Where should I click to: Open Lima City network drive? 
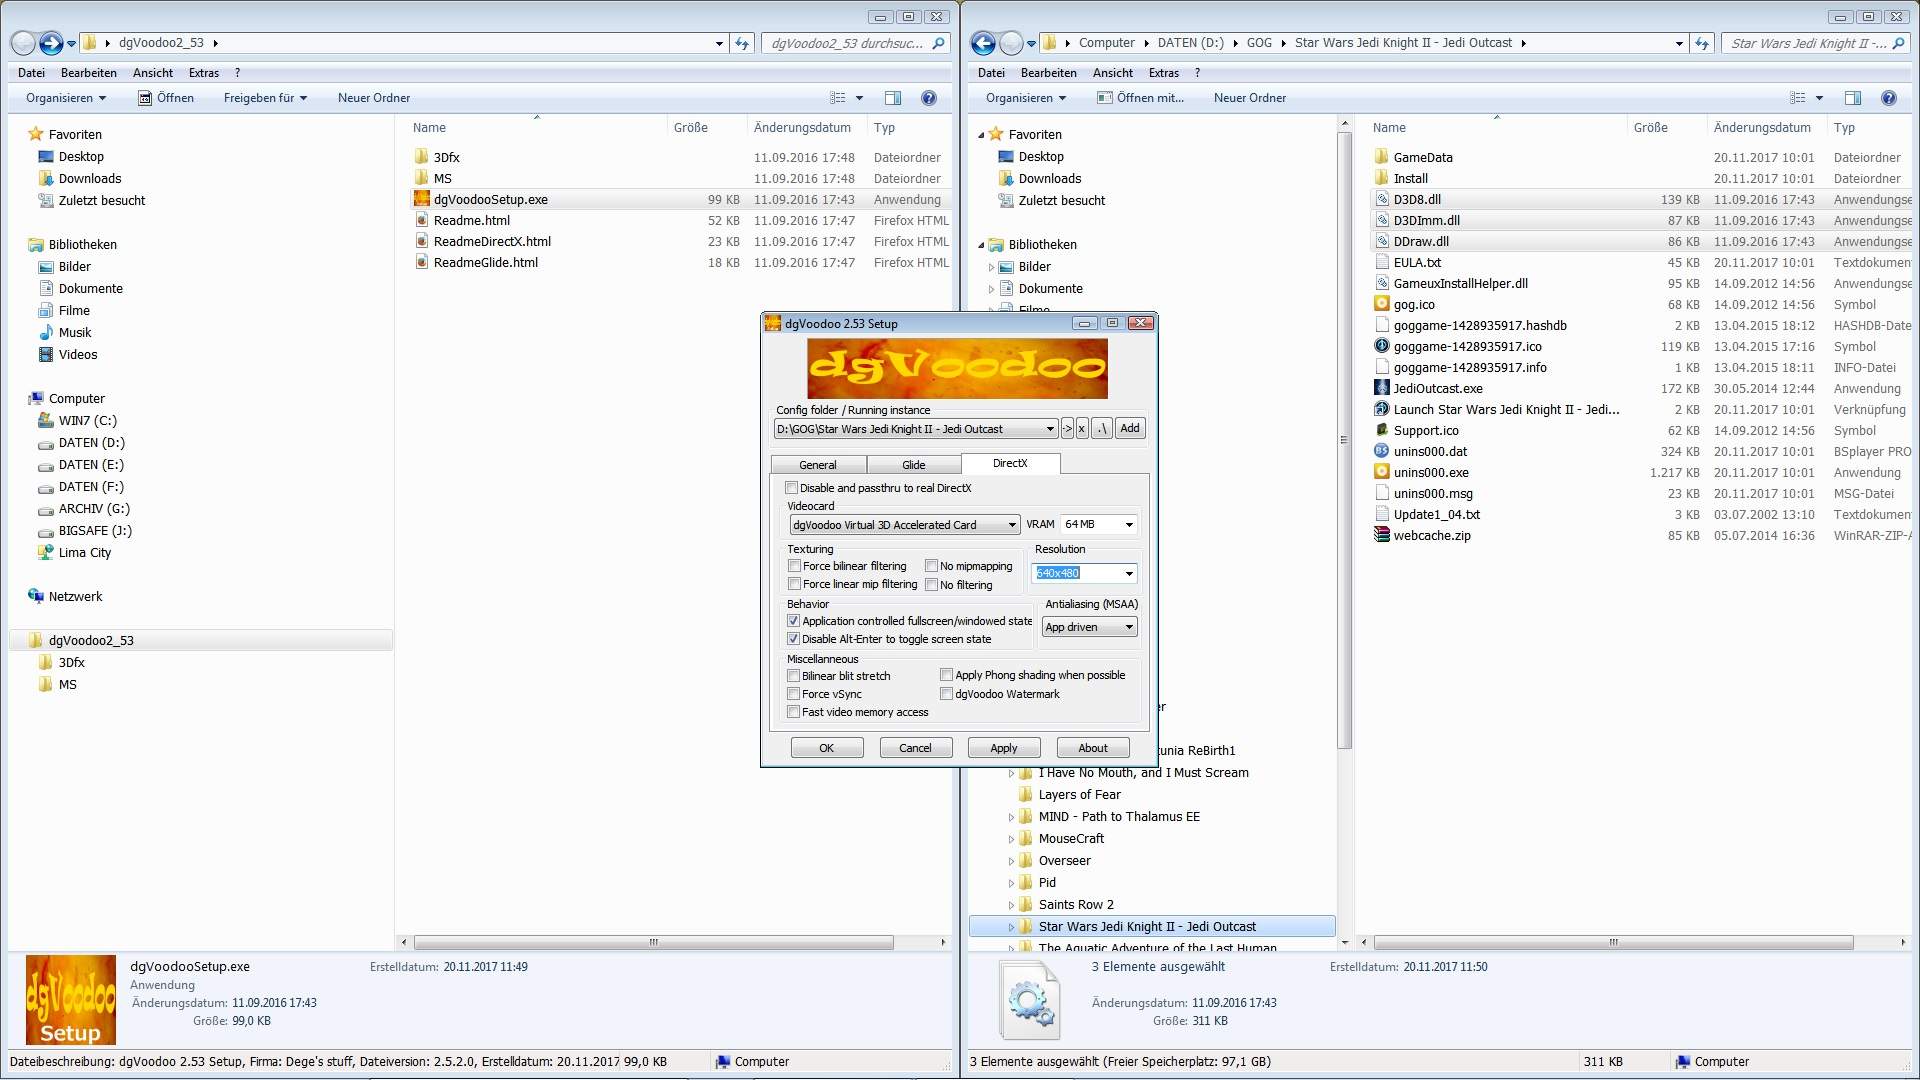(85, 552)
